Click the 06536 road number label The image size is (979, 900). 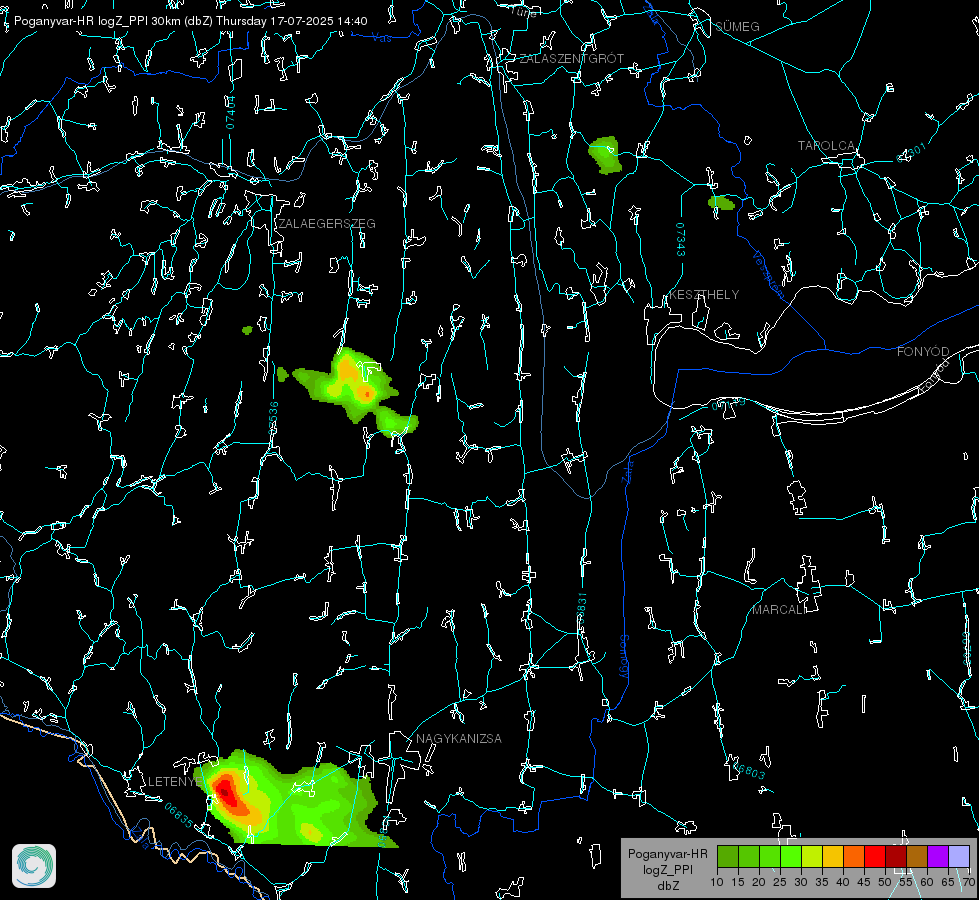(x=273, y=418)
